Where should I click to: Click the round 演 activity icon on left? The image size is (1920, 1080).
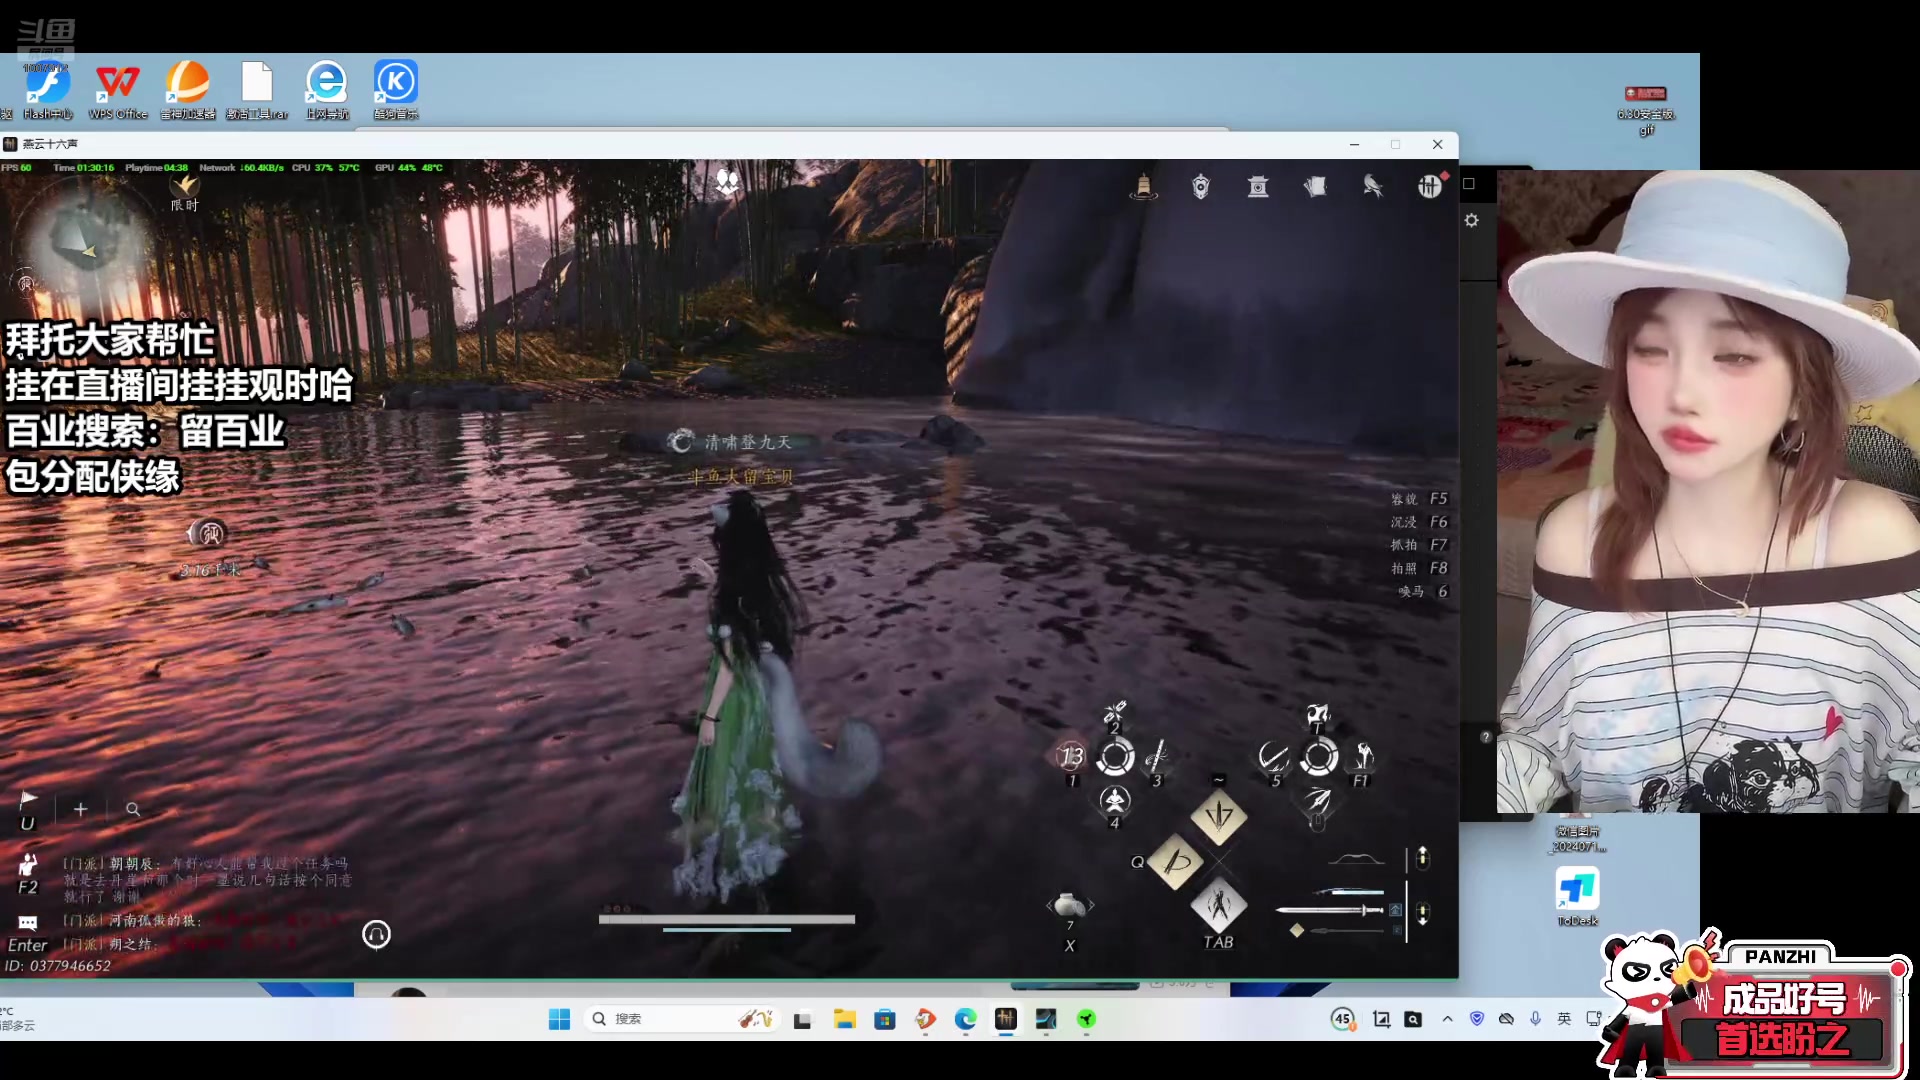click(210, 534)
